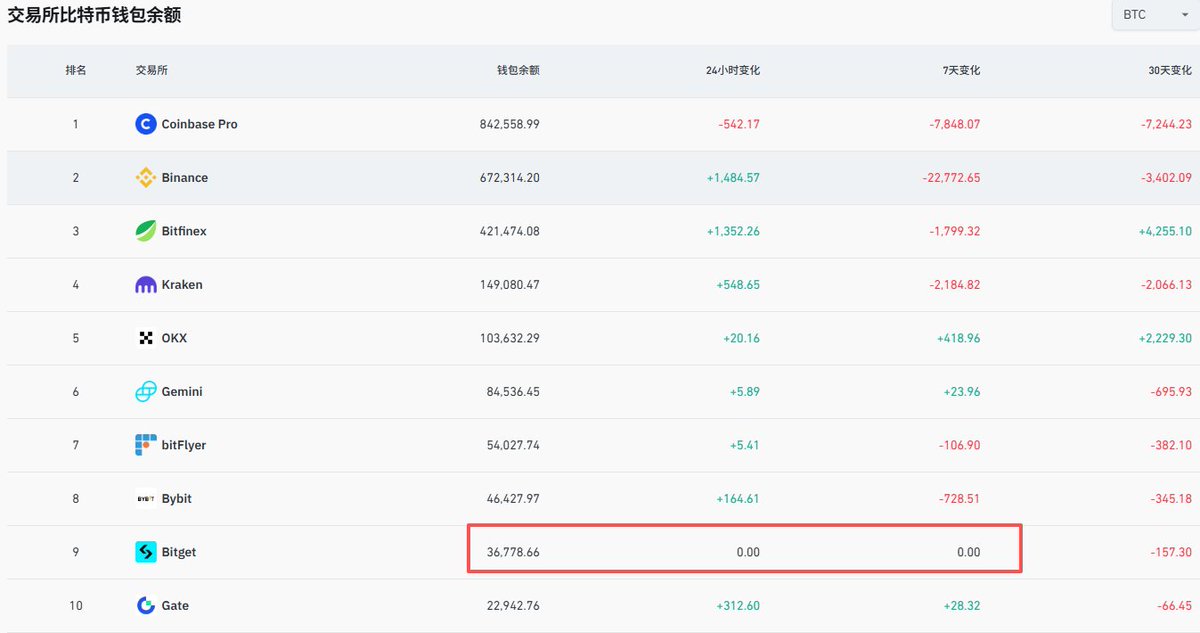Click OKX 24h change +20.16
Screen dimensions: 1200x633
tap(741, 338)
